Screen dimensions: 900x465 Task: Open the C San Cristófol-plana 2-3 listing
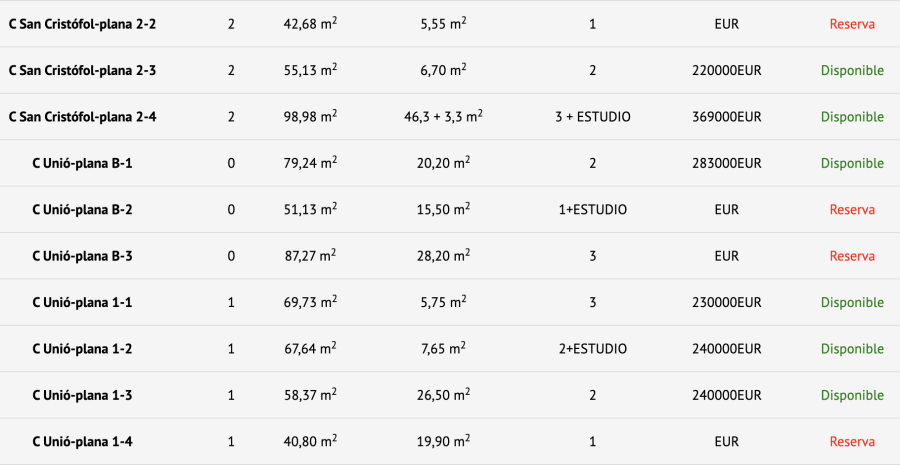pyautogui.click(x=82, y=71)
